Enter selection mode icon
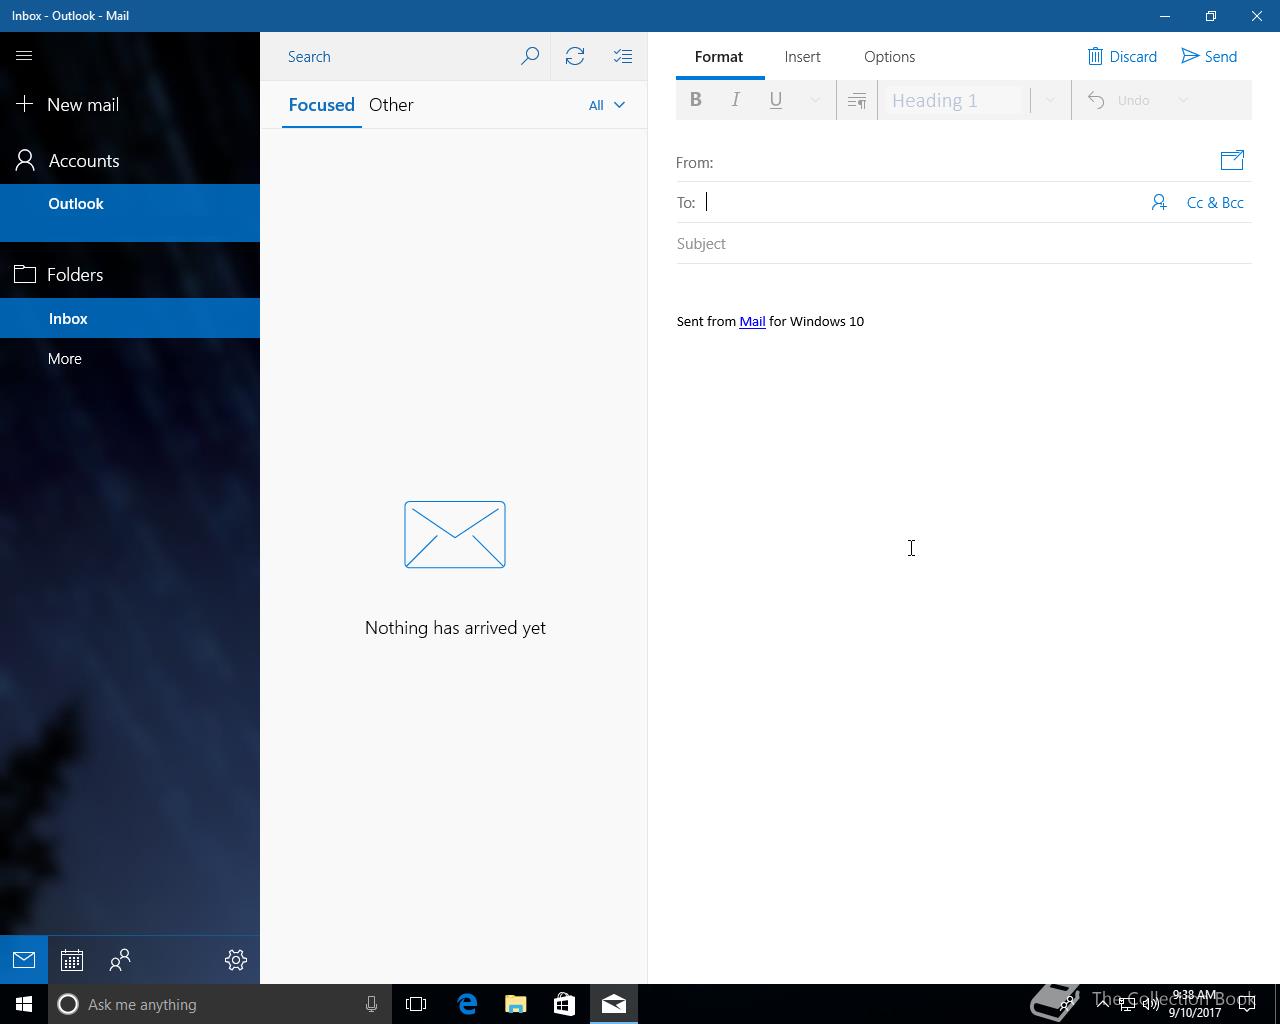 pyautogui.click(x=623, y=56)
